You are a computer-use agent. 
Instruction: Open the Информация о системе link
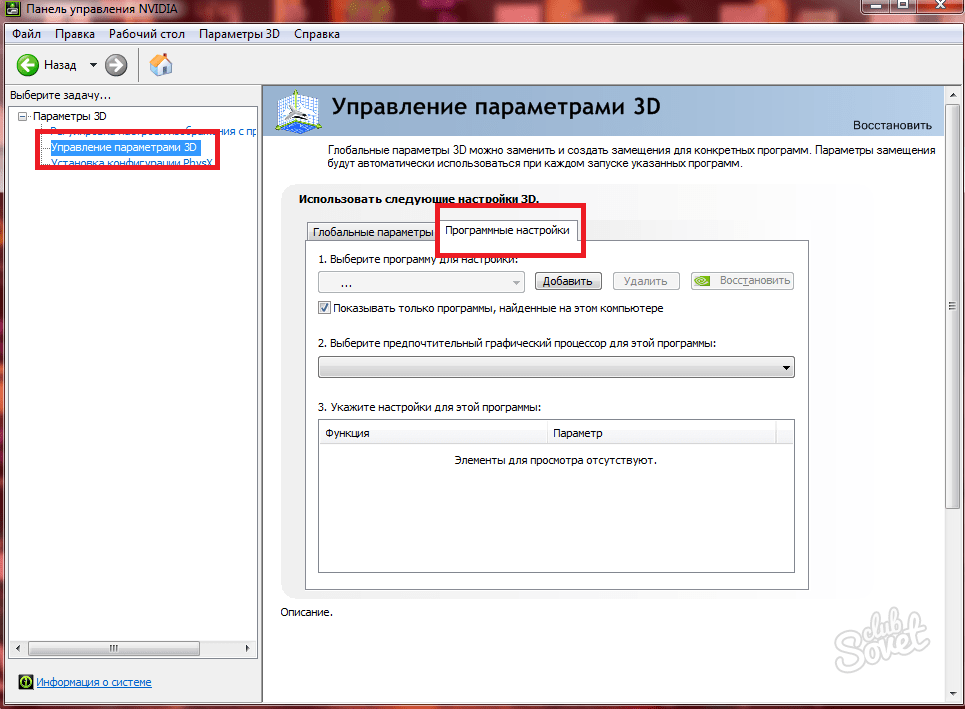click(94, 682)
